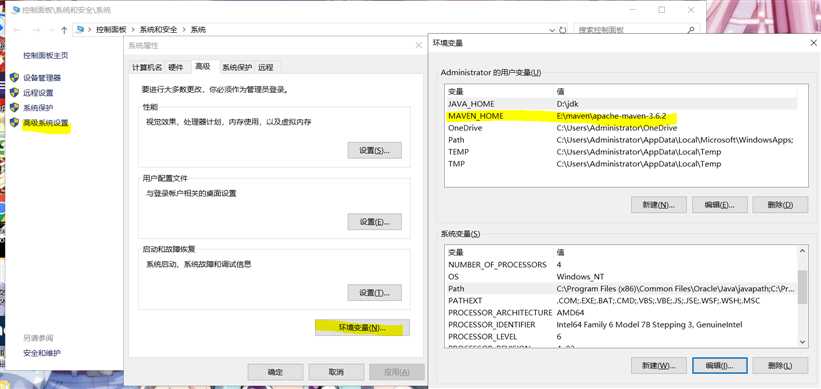Click the system variables scroll up arrow
Viewport: 821px width, 389px height.
[803, 252]
